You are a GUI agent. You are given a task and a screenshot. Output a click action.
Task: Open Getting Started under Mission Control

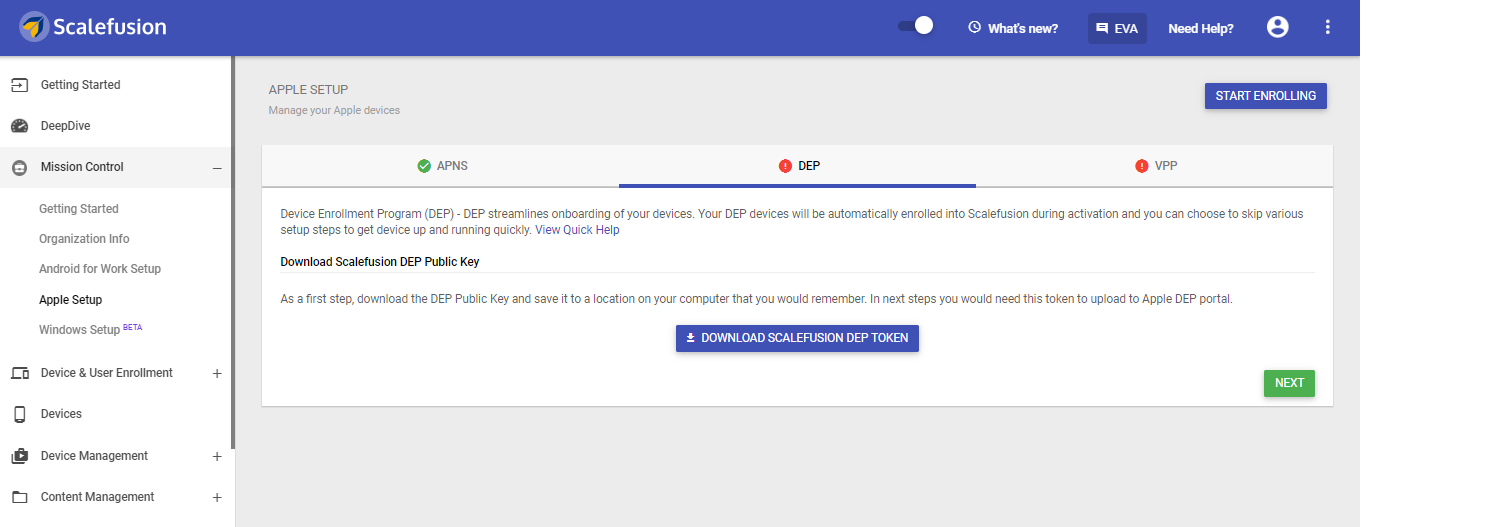(79, 209)
